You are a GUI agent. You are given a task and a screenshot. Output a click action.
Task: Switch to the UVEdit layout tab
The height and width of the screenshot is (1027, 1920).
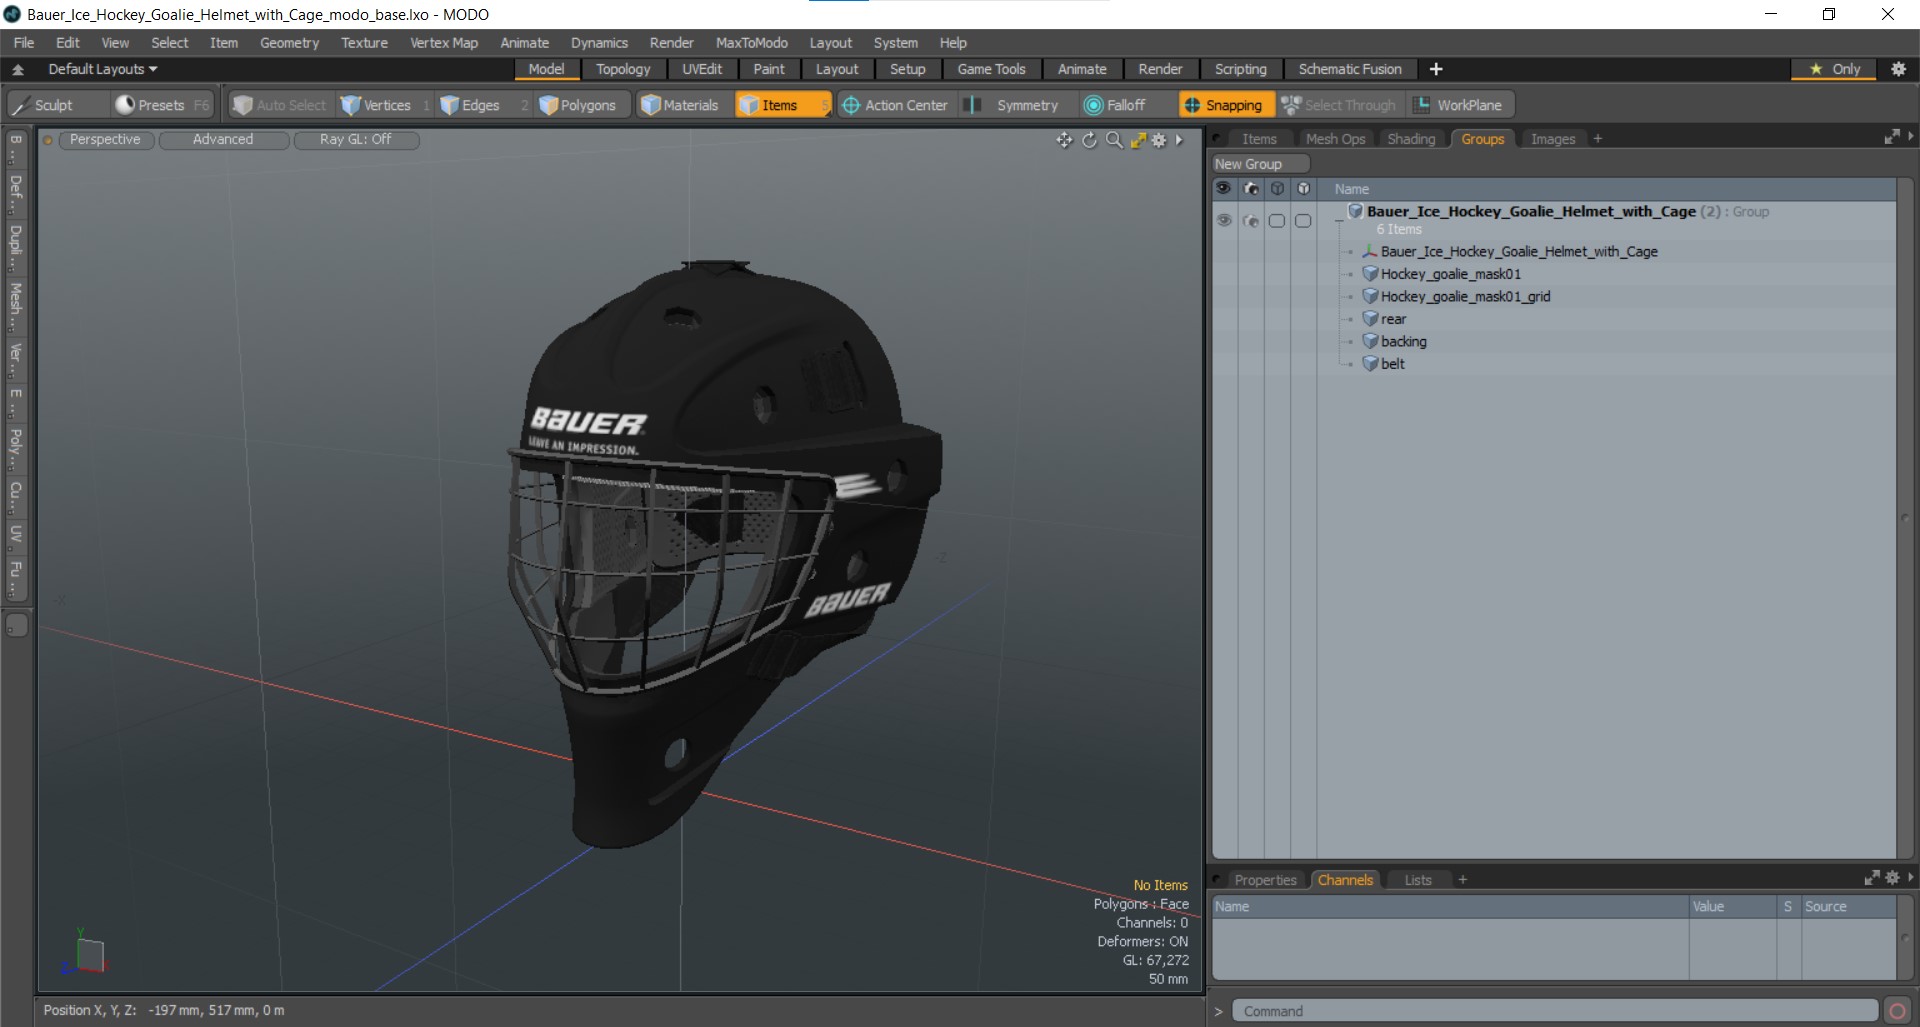pos(702,69)
